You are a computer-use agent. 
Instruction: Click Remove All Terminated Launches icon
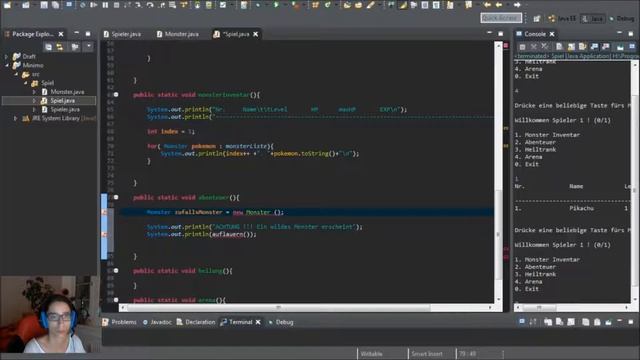click(x=545, y=47)
